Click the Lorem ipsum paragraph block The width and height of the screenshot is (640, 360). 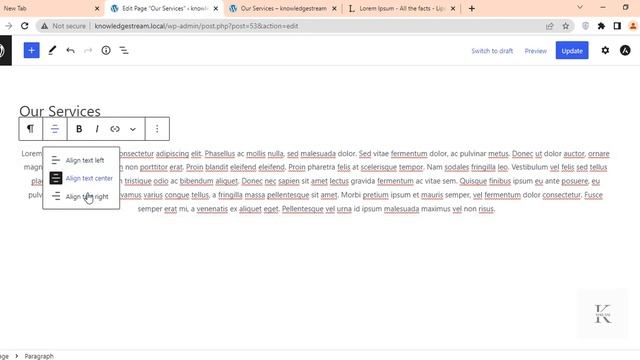tap(315, 181)
